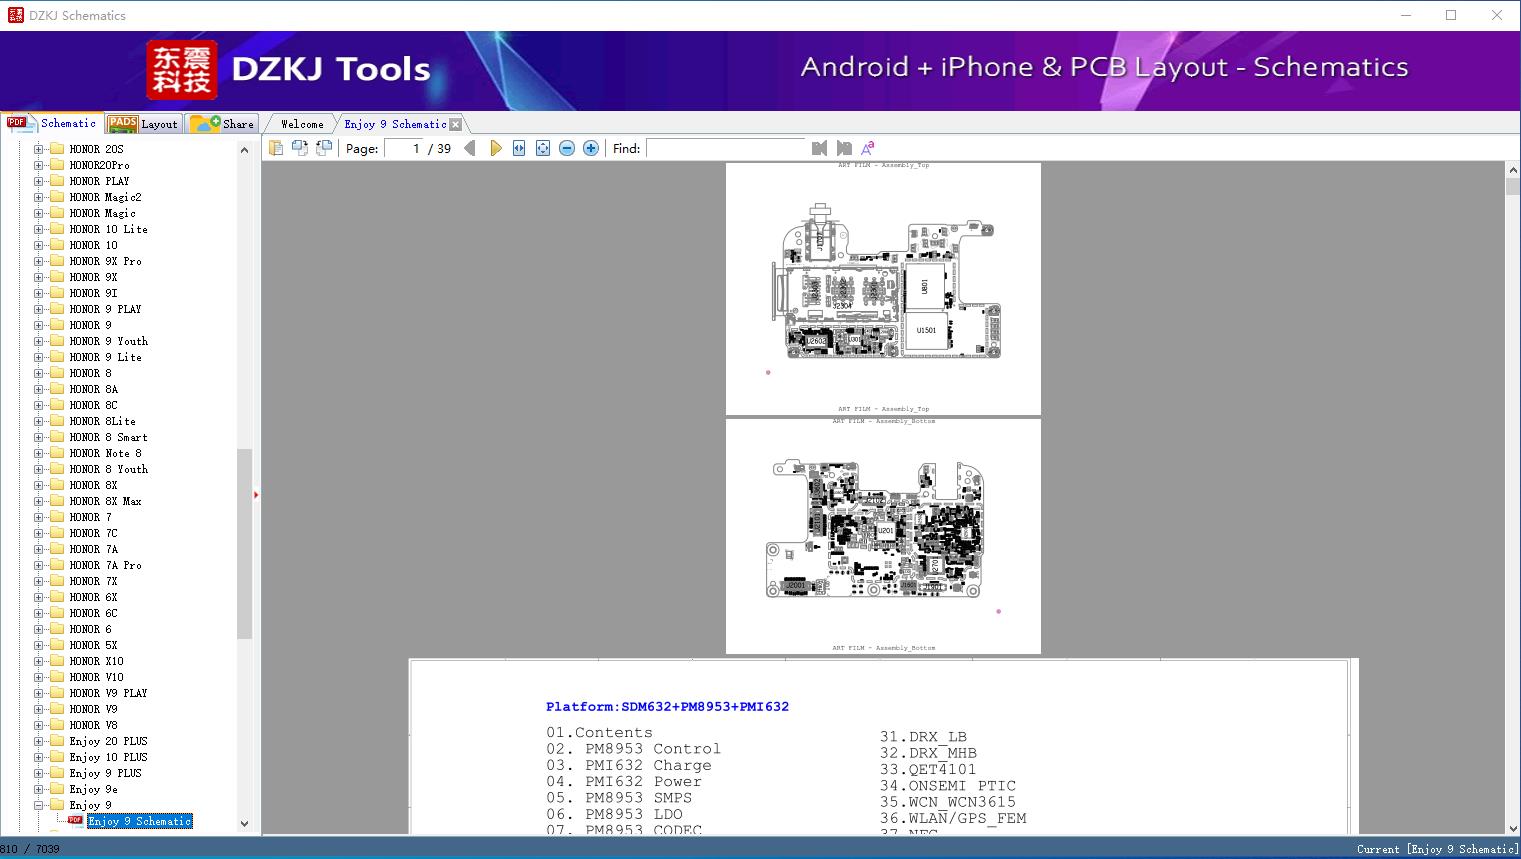Click the '33.QET4101' contents entry

927,769
